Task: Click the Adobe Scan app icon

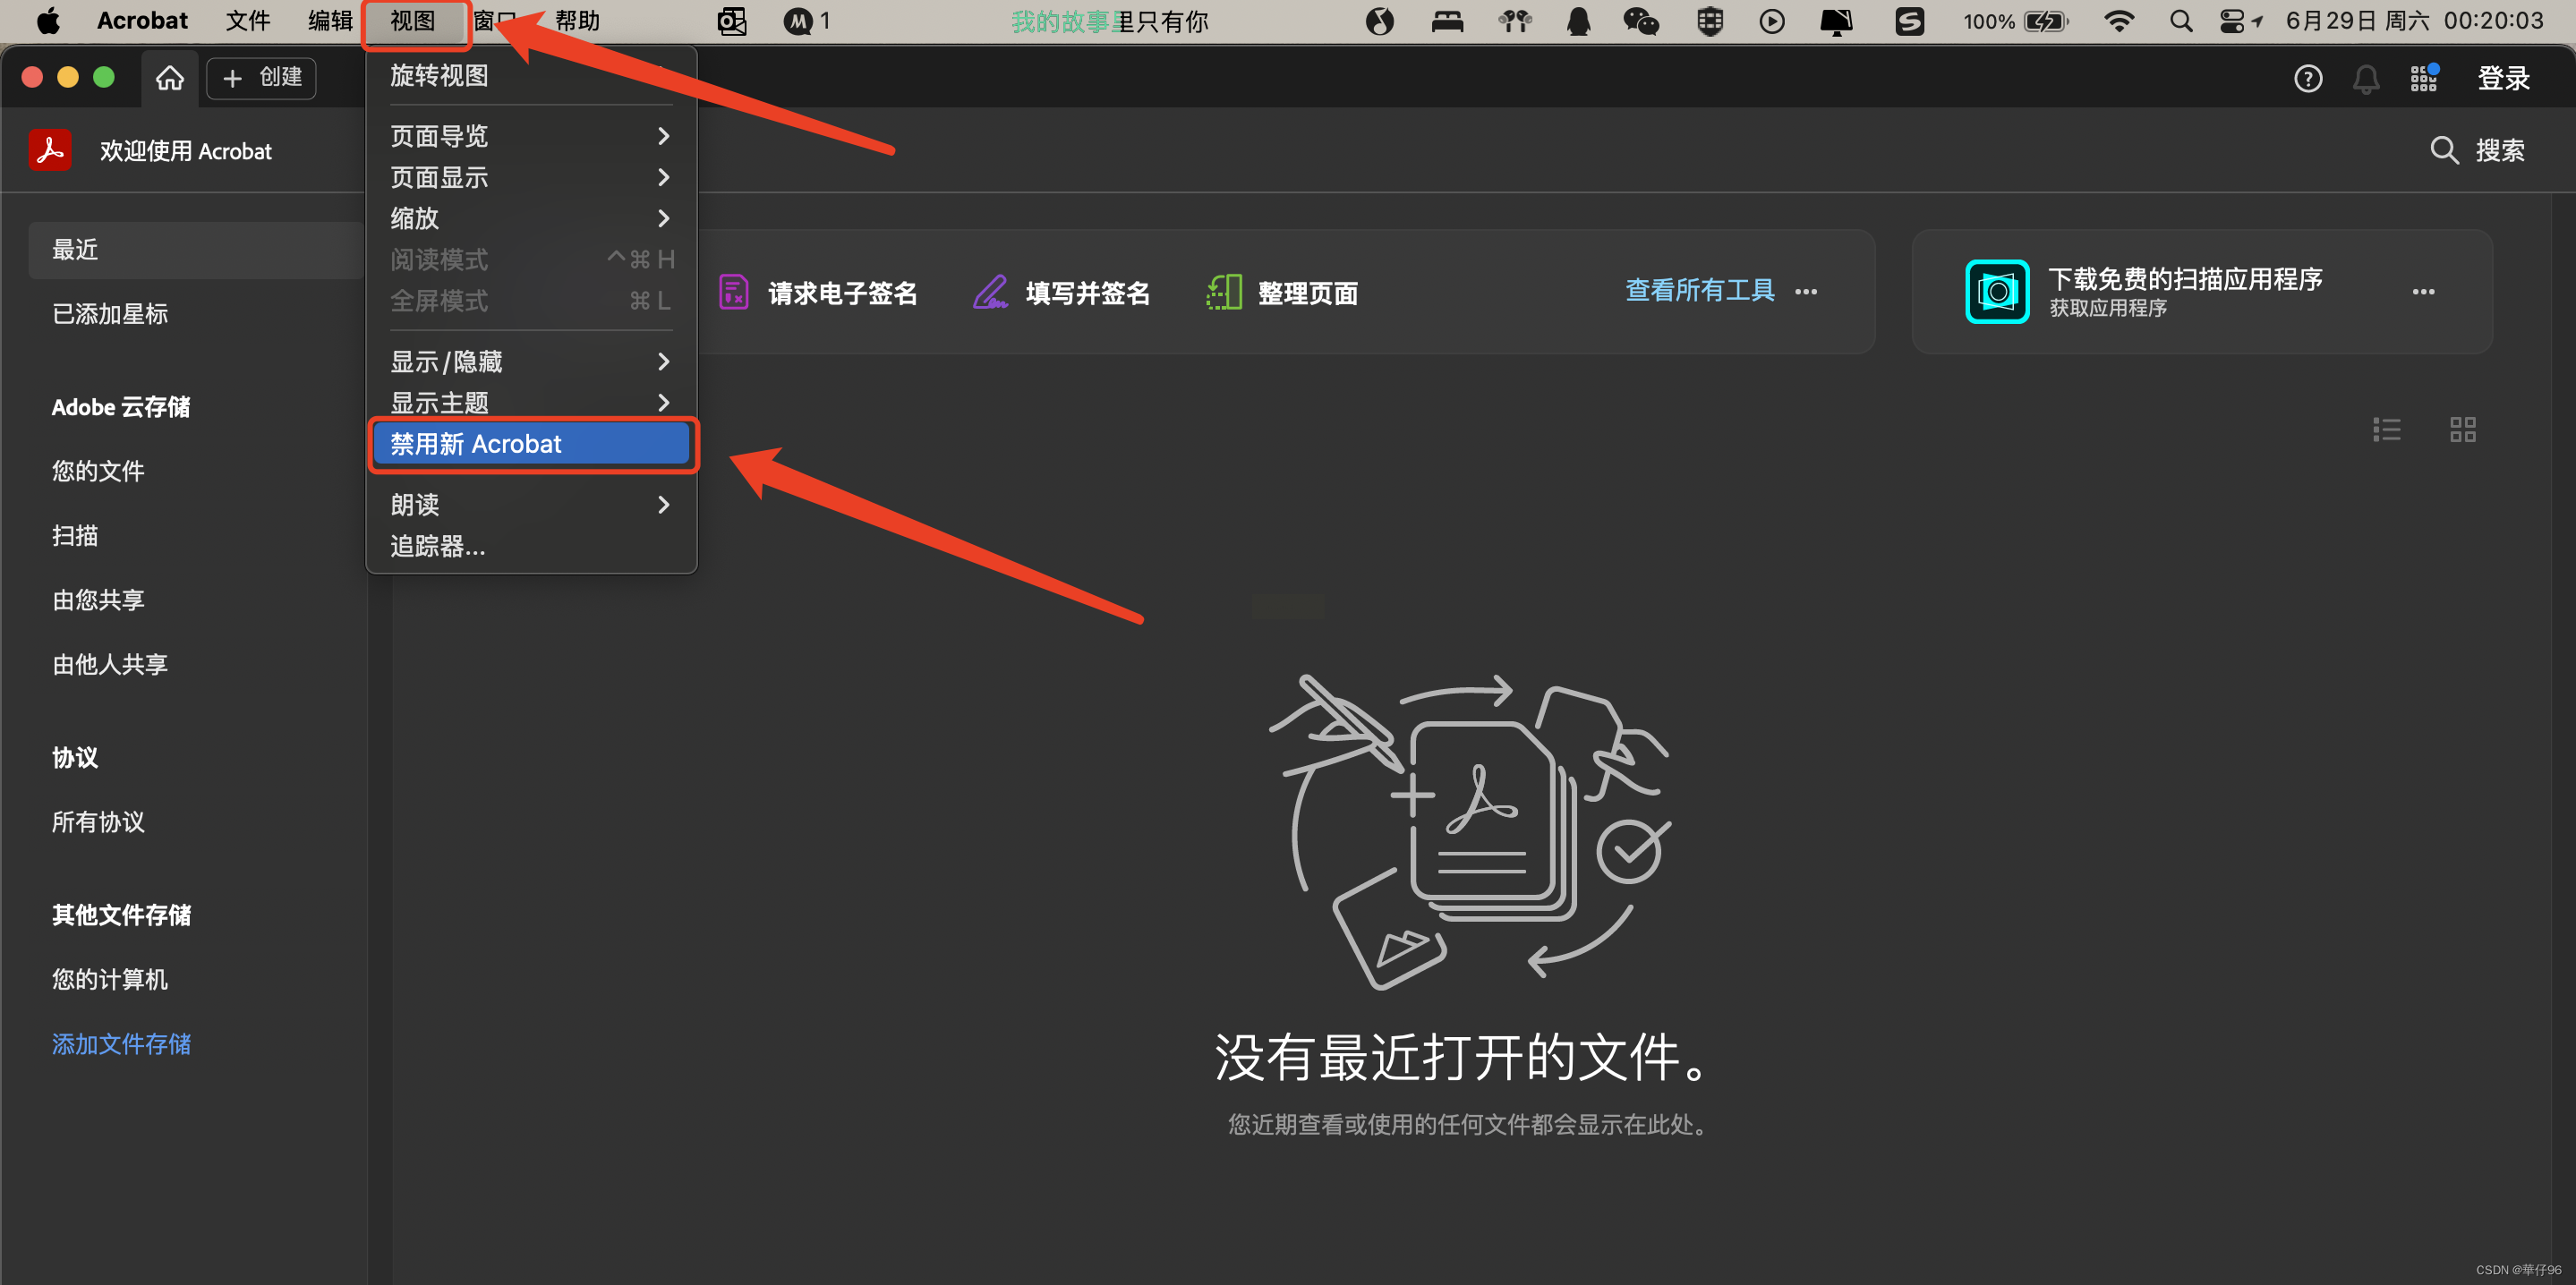Action: tap(1996, 291)
